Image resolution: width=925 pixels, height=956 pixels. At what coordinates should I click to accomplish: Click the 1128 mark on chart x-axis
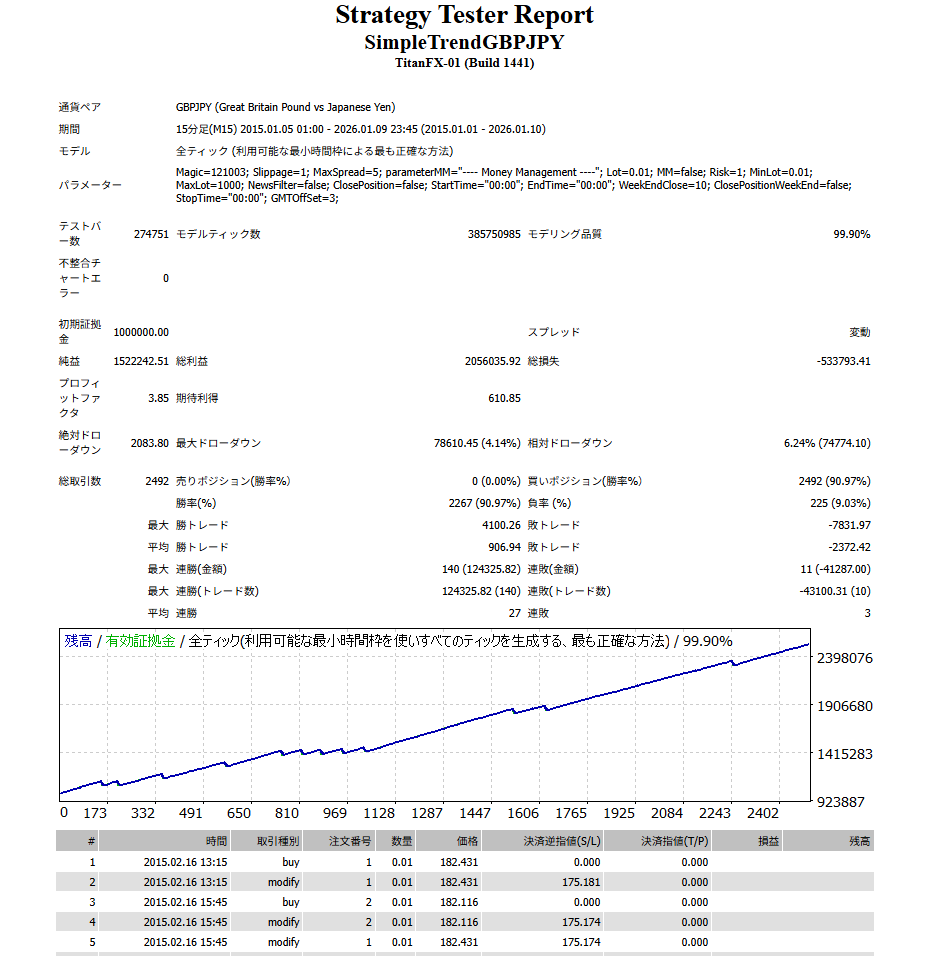pos(379,814)
